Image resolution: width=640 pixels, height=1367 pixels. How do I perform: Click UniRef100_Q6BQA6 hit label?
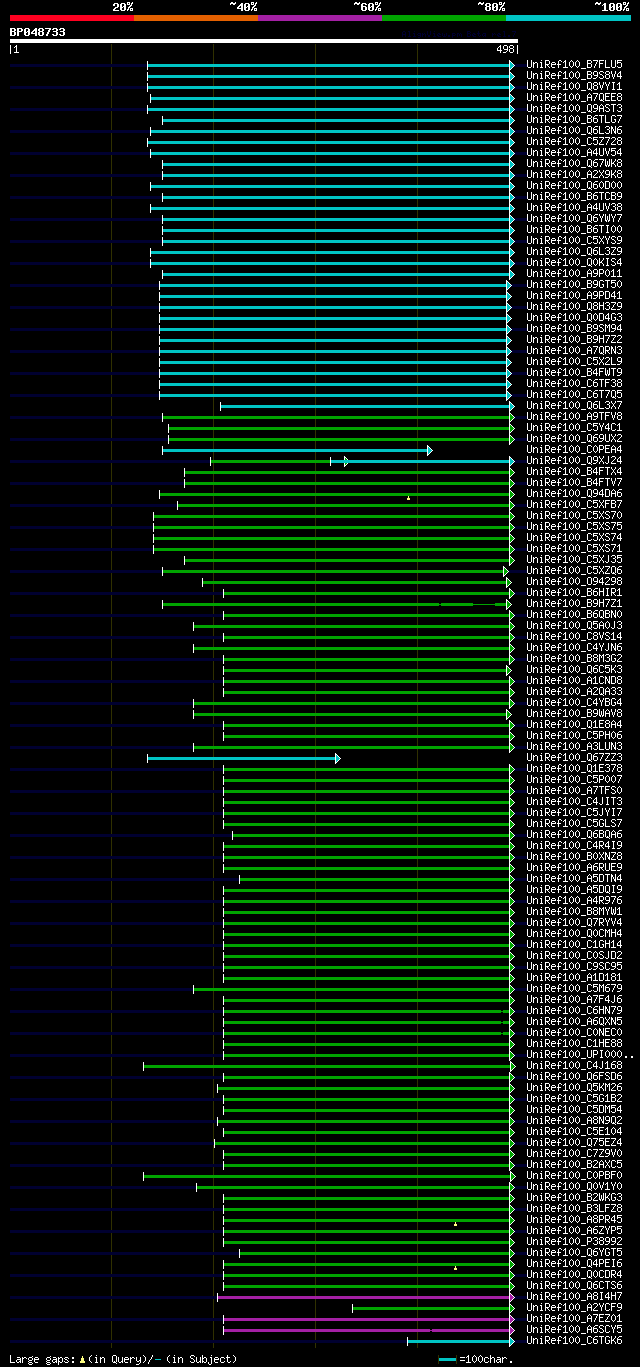(574, 835)
